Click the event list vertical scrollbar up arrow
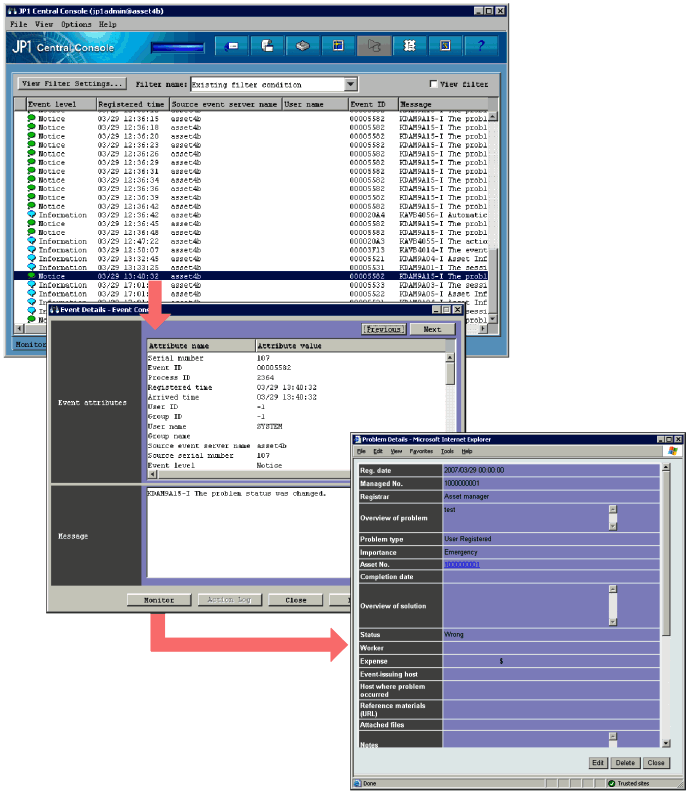 [493, 117]
